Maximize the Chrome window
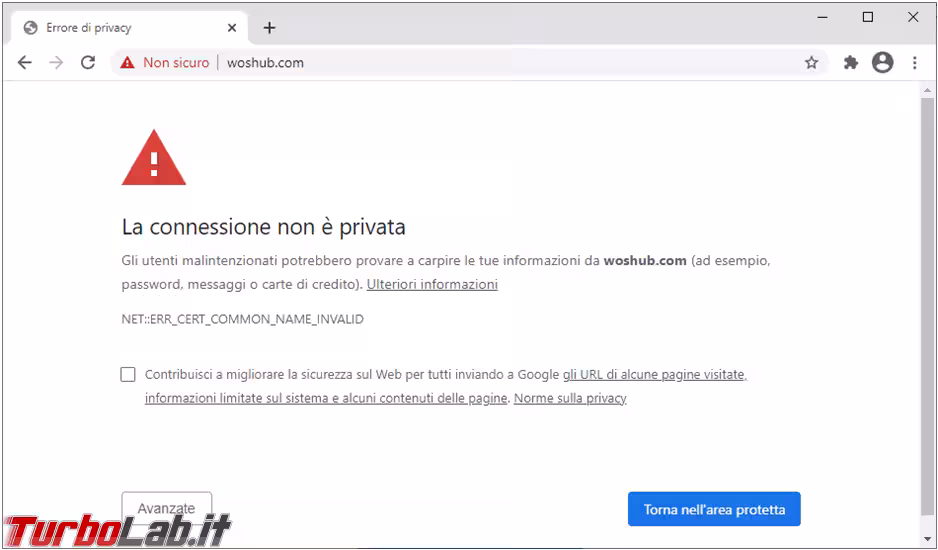The image size is (938, 550). pos(868,17)
